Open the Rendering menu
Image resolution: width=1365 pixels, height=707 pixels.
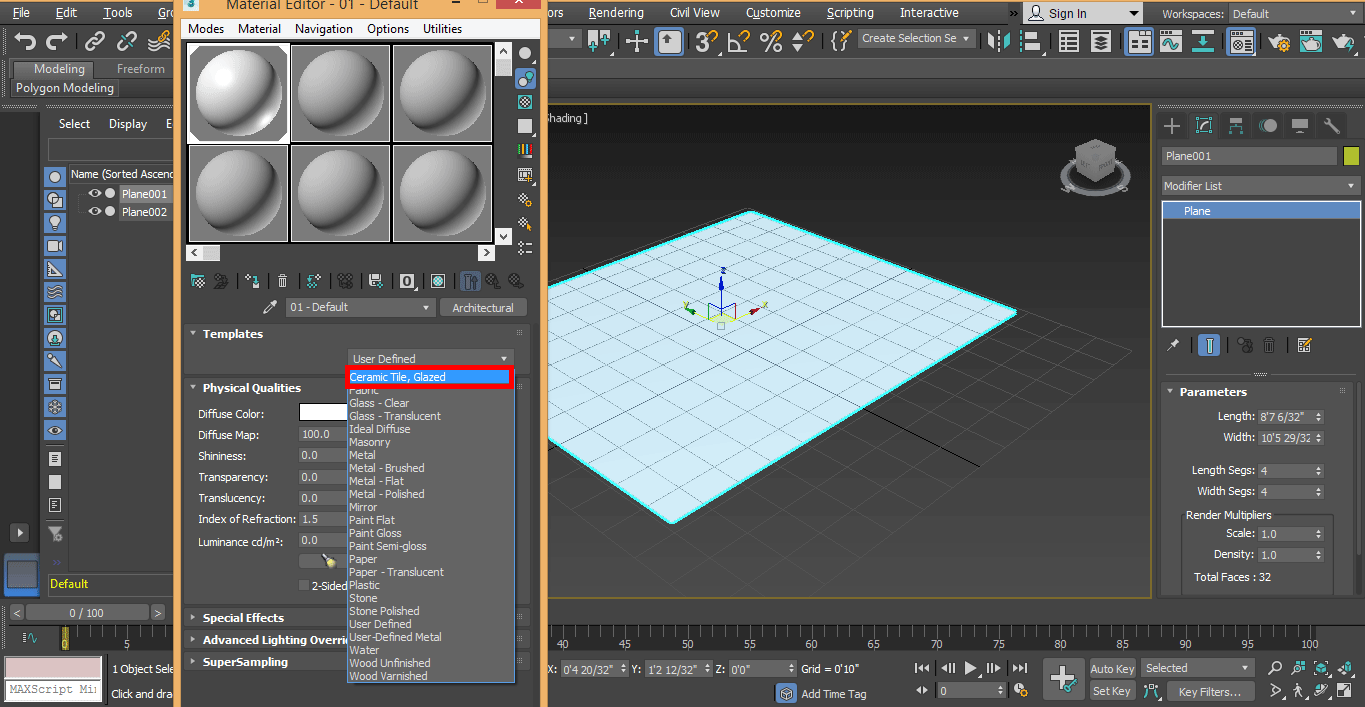[615, 13]
